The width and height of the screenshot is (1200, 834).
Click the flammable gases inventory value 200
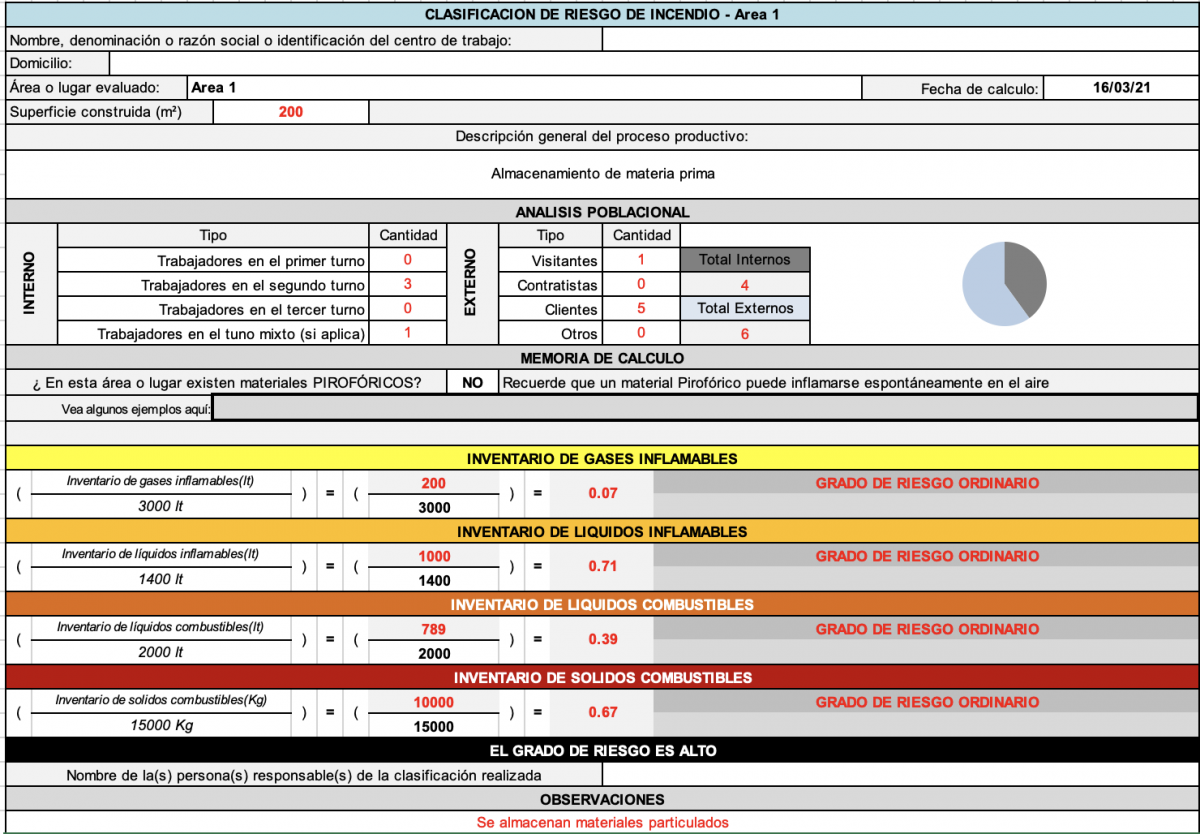pos(433,483)
